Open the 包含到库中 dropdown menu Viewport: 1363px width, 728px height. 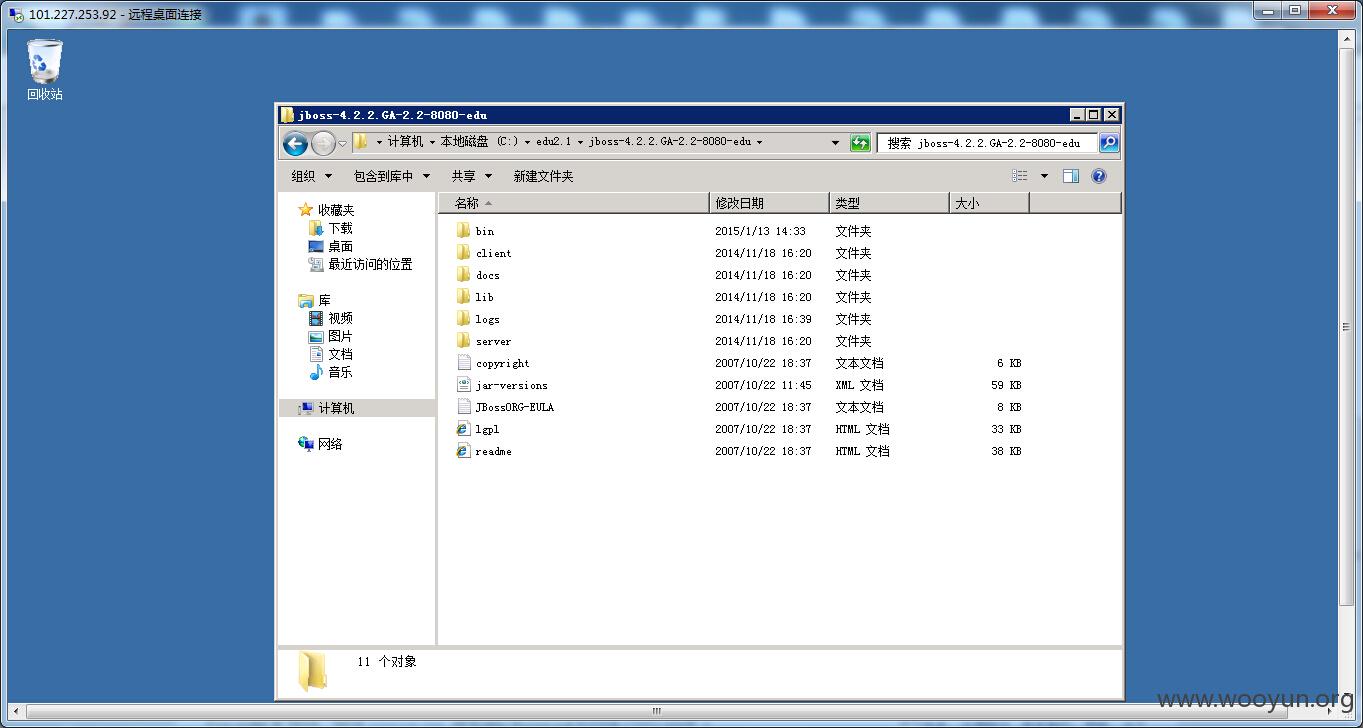[391, 176]
